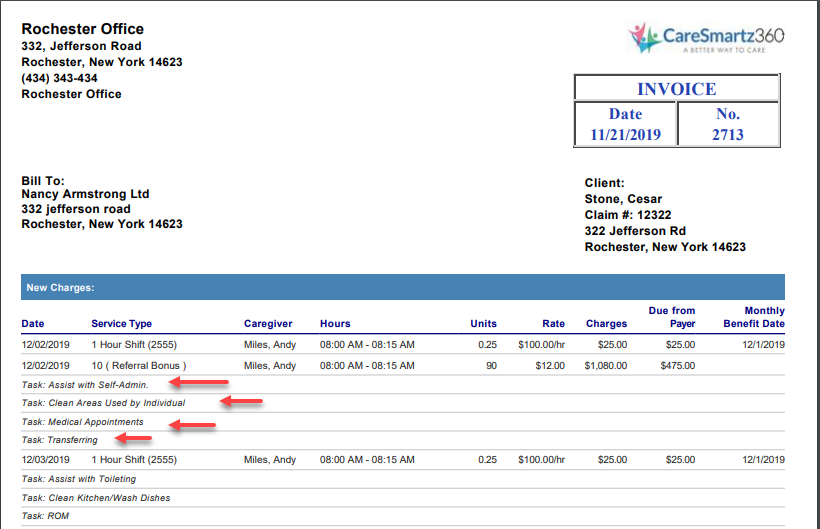
Task: Click the $1,080.00 charges cell
Action: 606,366
